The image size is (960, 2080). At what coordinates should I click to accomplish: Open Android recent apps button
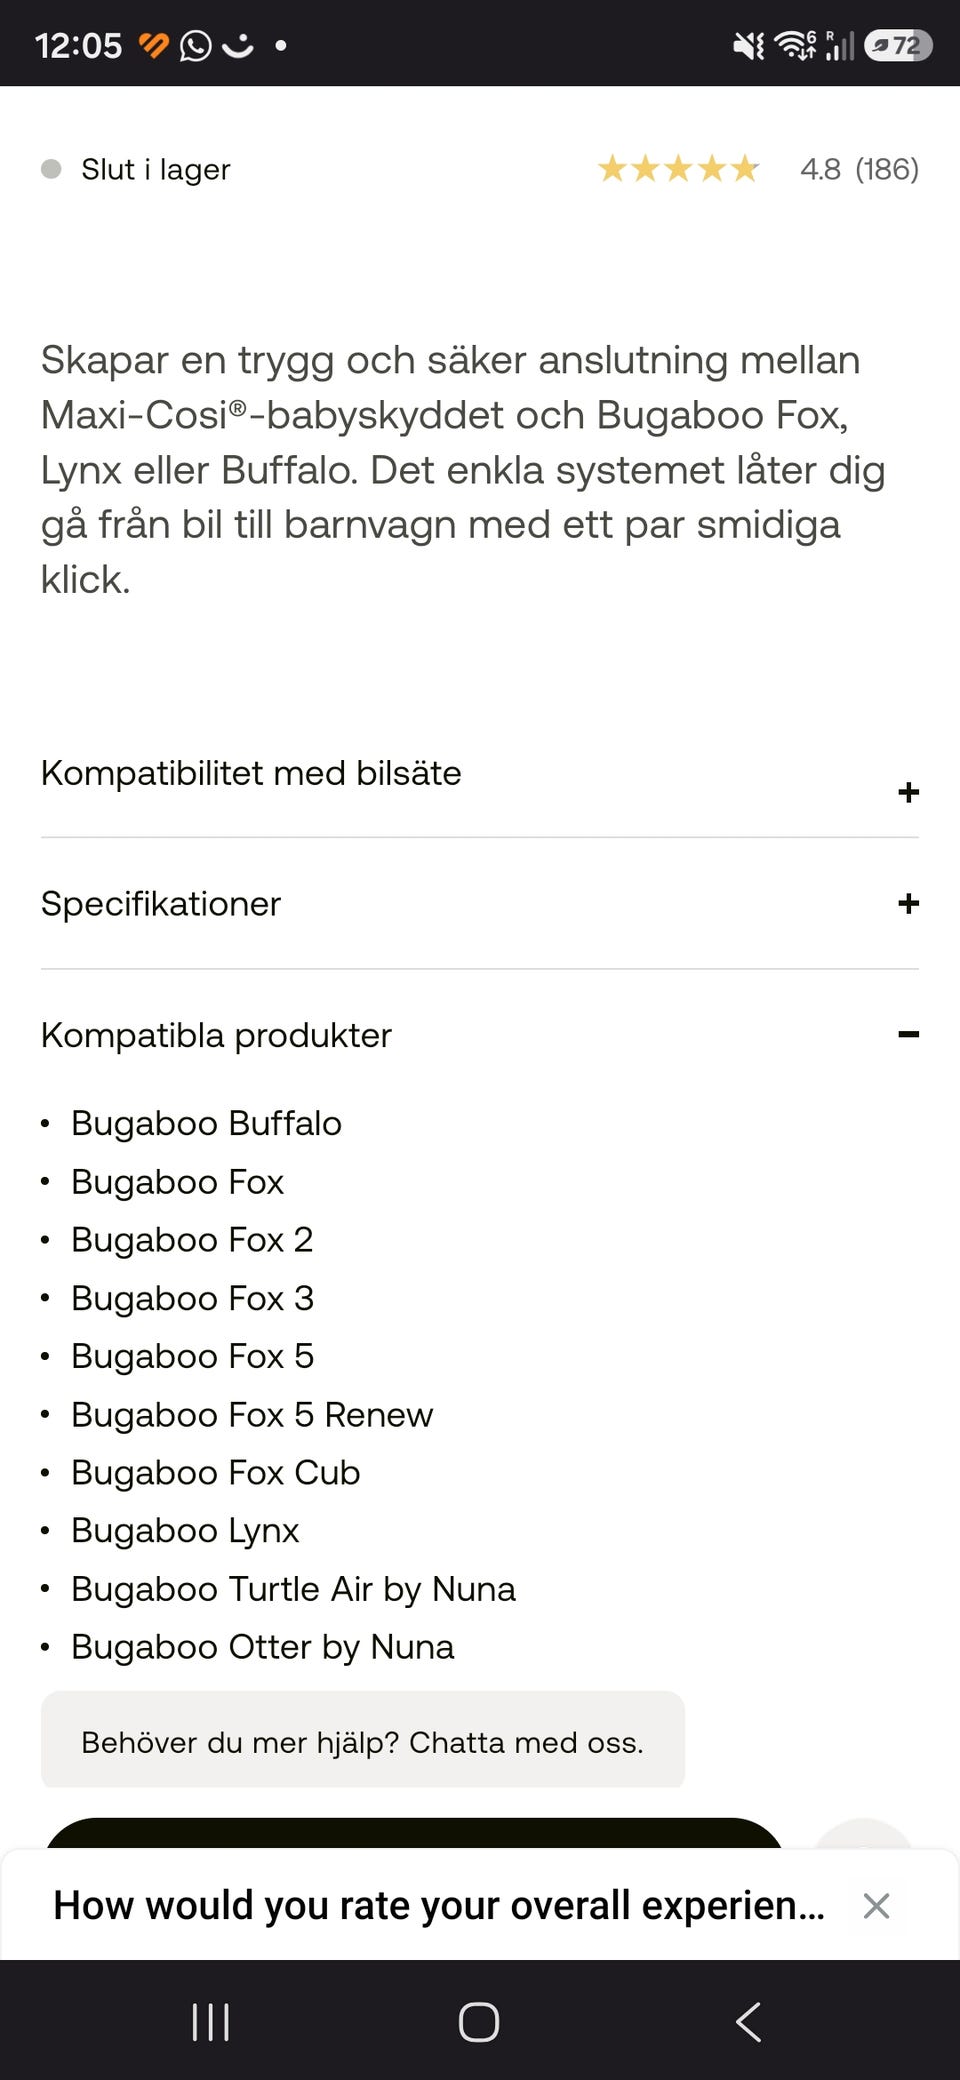click(x=210, y=2021)
